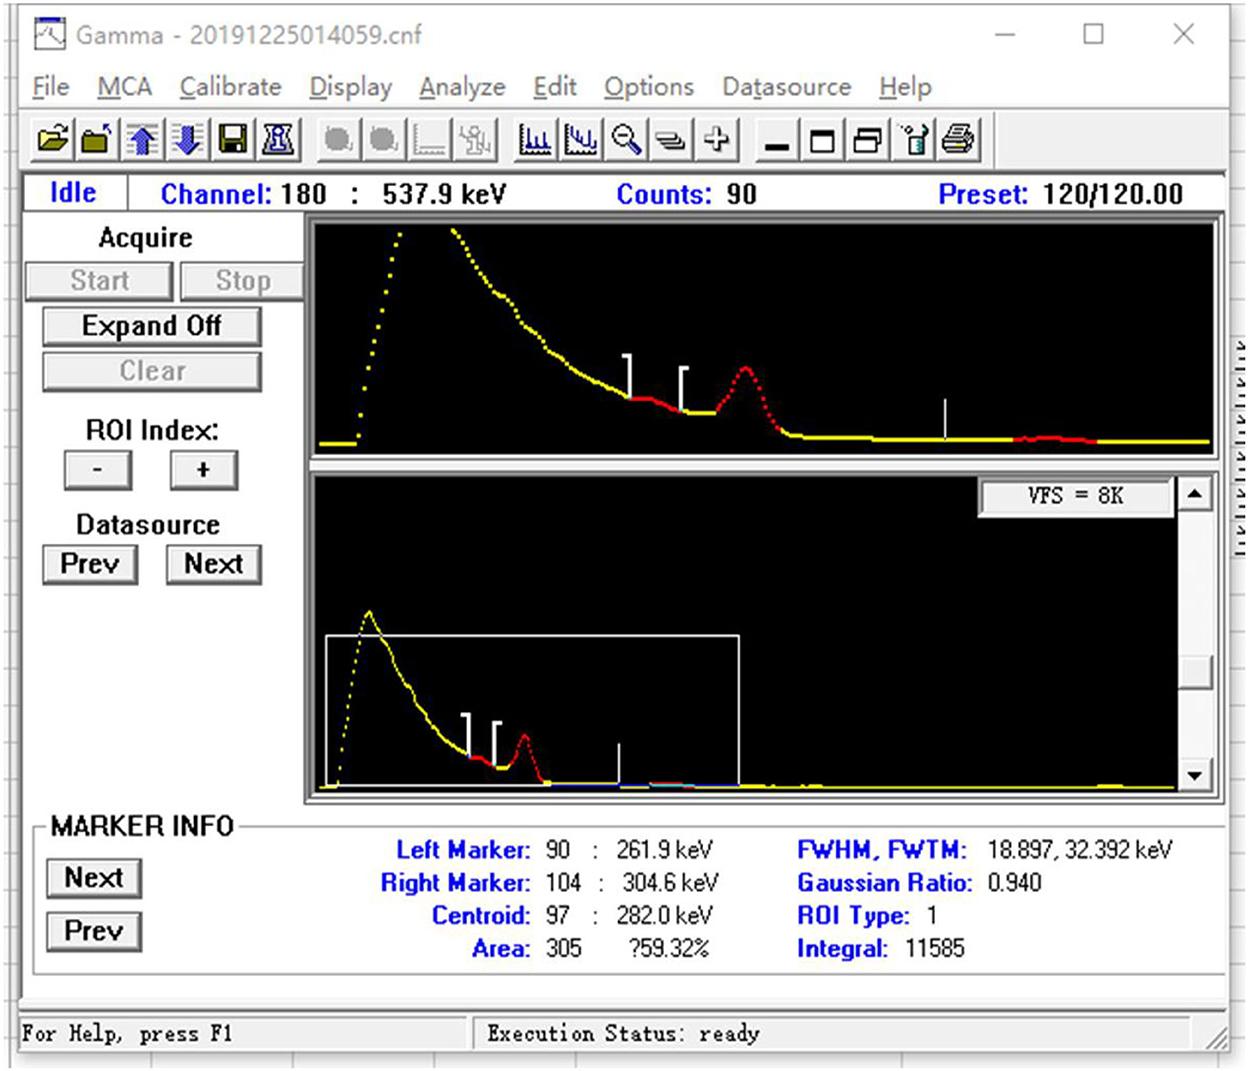Click the spectrum scrollbar up arrow
1248x1071 pixels.
coord(1195,493)
